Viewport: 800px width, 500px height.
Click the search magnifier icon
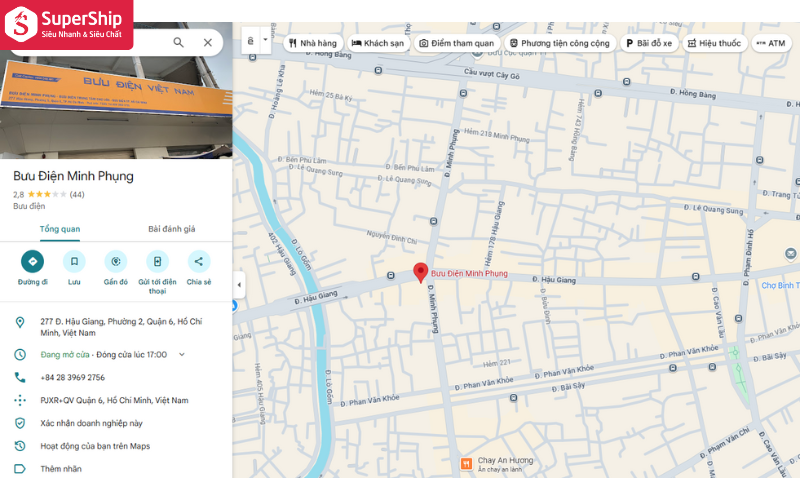point(178,42)
